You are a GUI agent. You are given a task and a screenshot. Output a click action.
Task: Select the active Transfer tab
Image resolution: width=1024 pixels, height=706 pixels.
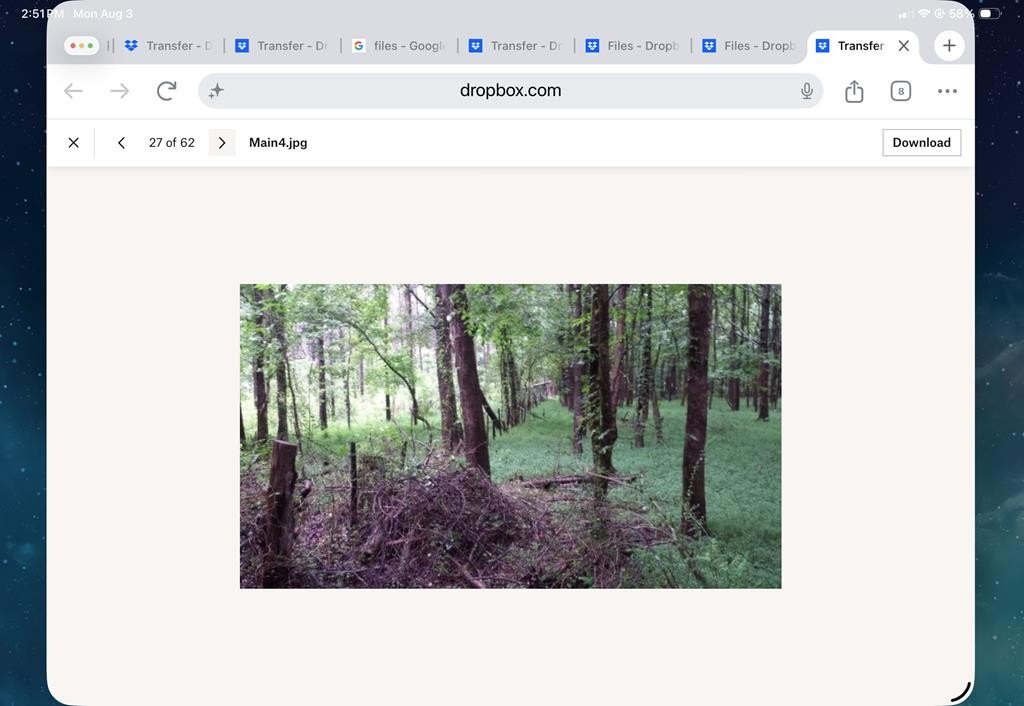click(852, 46)
